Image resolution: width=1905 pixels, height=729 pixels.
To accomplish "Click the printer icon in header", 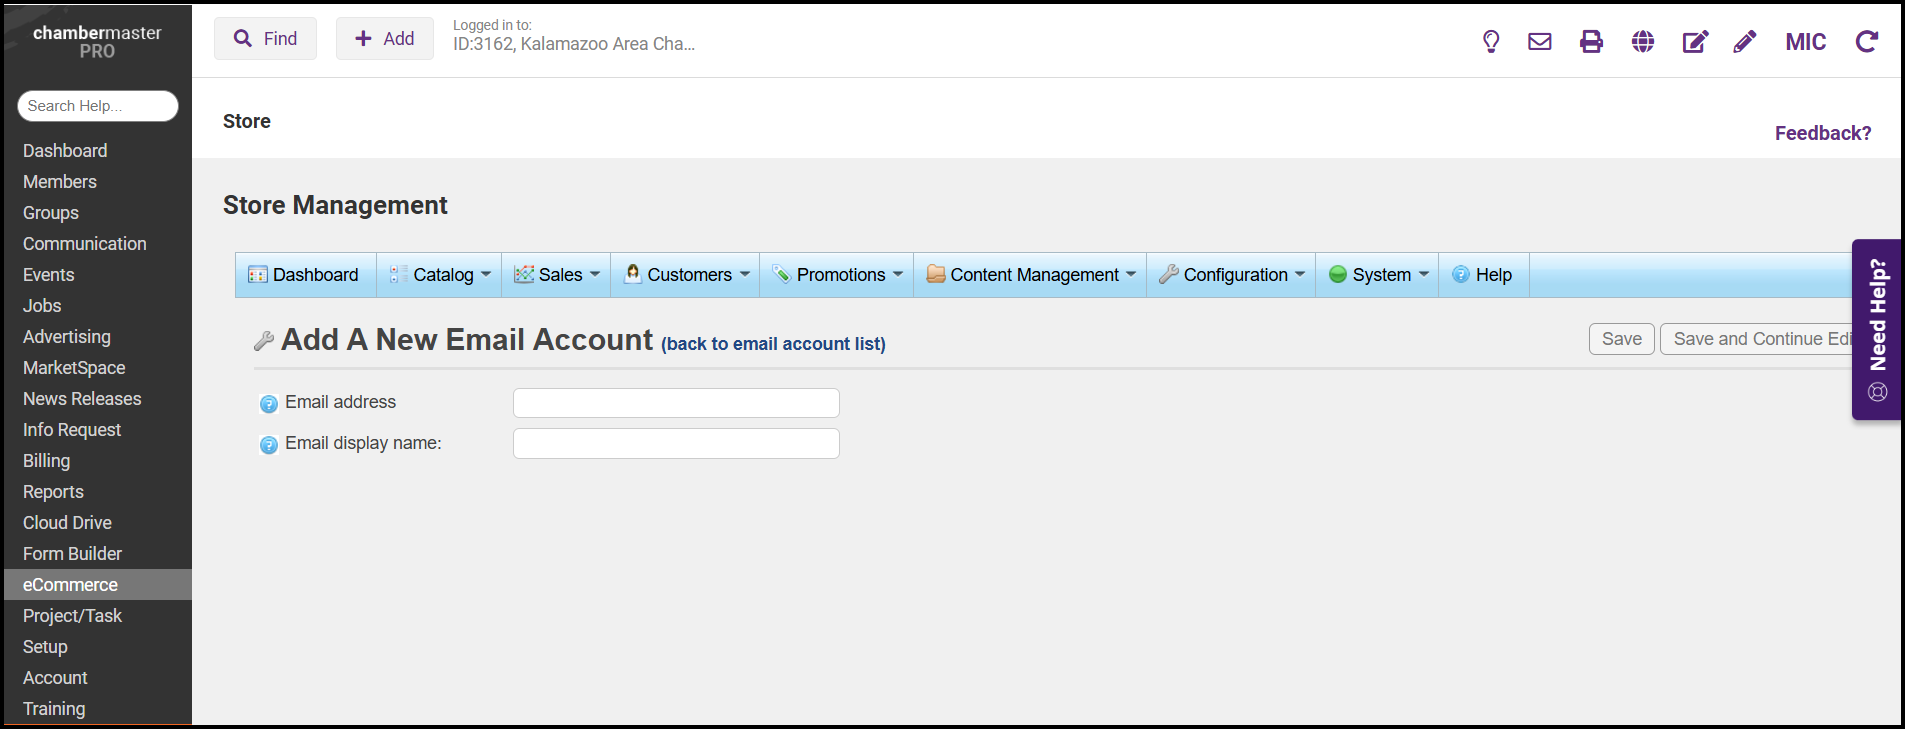I will (1591, 41).
